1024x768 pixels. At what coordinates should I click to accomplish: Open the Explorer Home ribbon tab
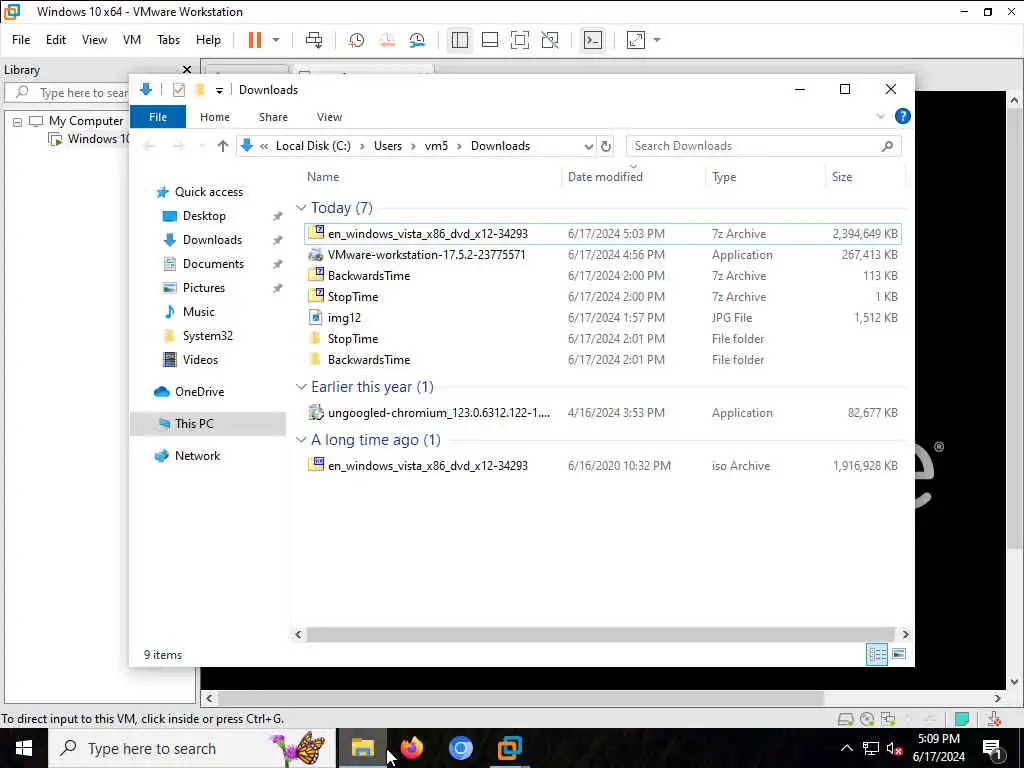[215, 117]
